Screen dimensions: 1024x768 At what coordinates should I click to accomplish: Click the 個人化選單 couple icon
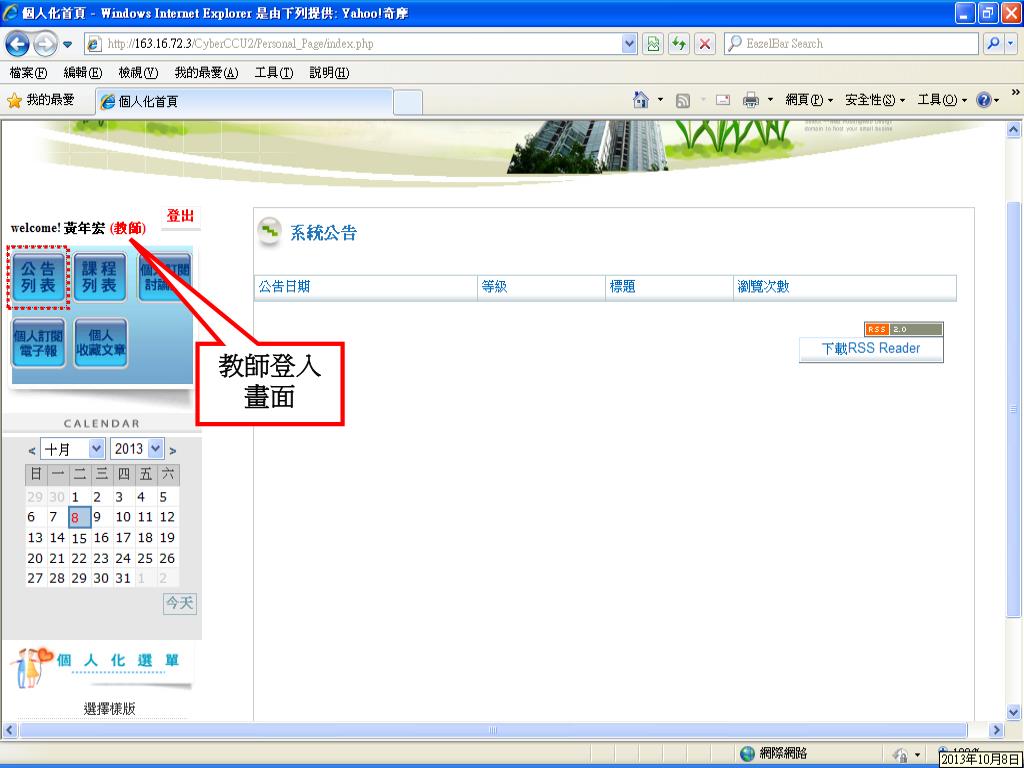pyautogui.click(x=29, y=667)
